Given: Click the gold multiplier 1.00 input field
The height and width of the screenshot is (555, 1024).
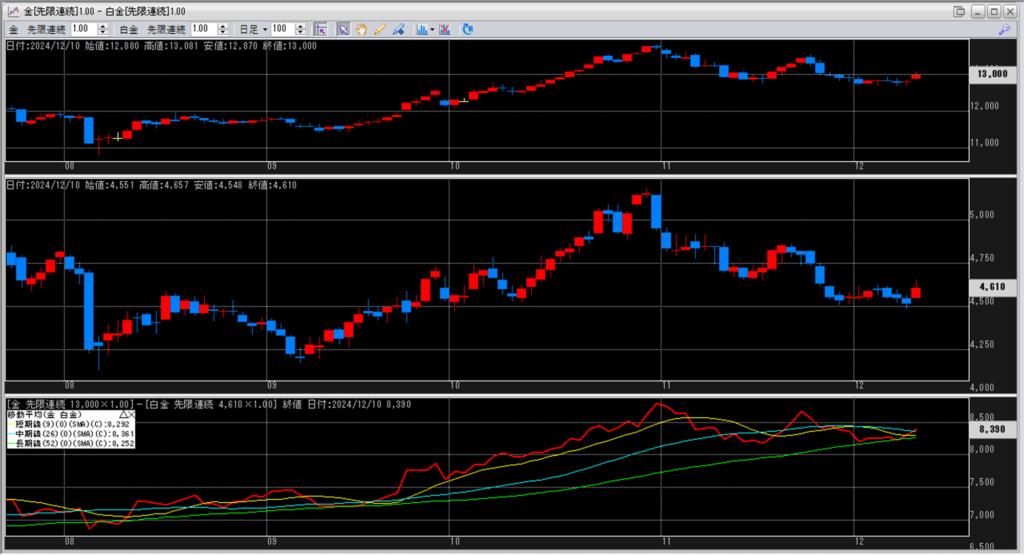Looking at the screenshot, I should (x=84, y=29).
